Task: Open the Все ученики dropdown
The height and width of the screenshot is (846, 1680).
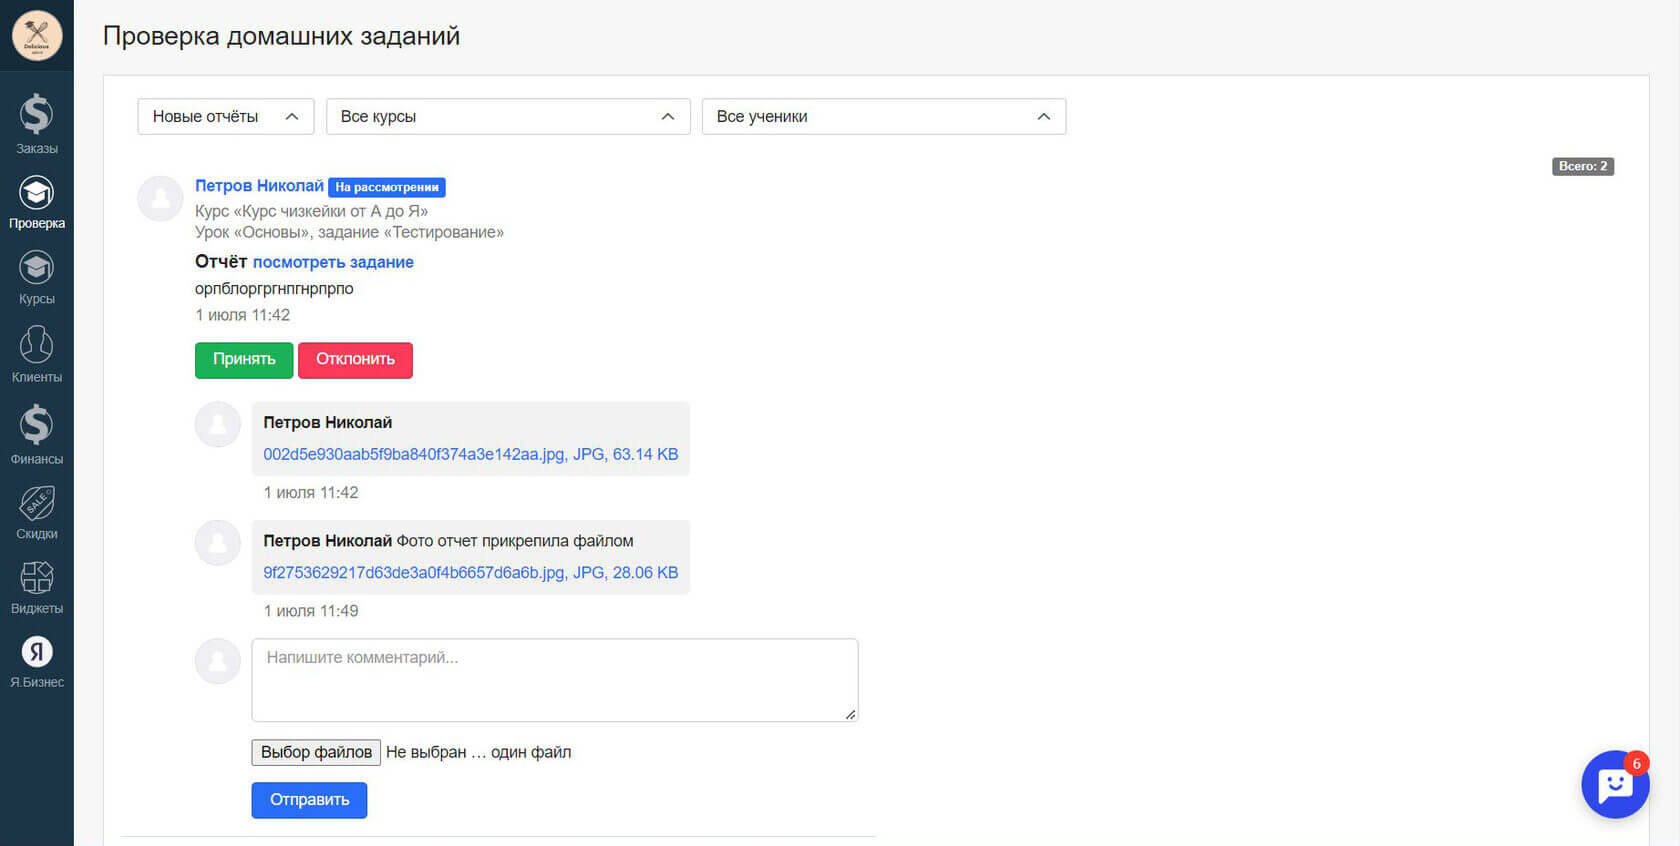Action: pos(883,117)
